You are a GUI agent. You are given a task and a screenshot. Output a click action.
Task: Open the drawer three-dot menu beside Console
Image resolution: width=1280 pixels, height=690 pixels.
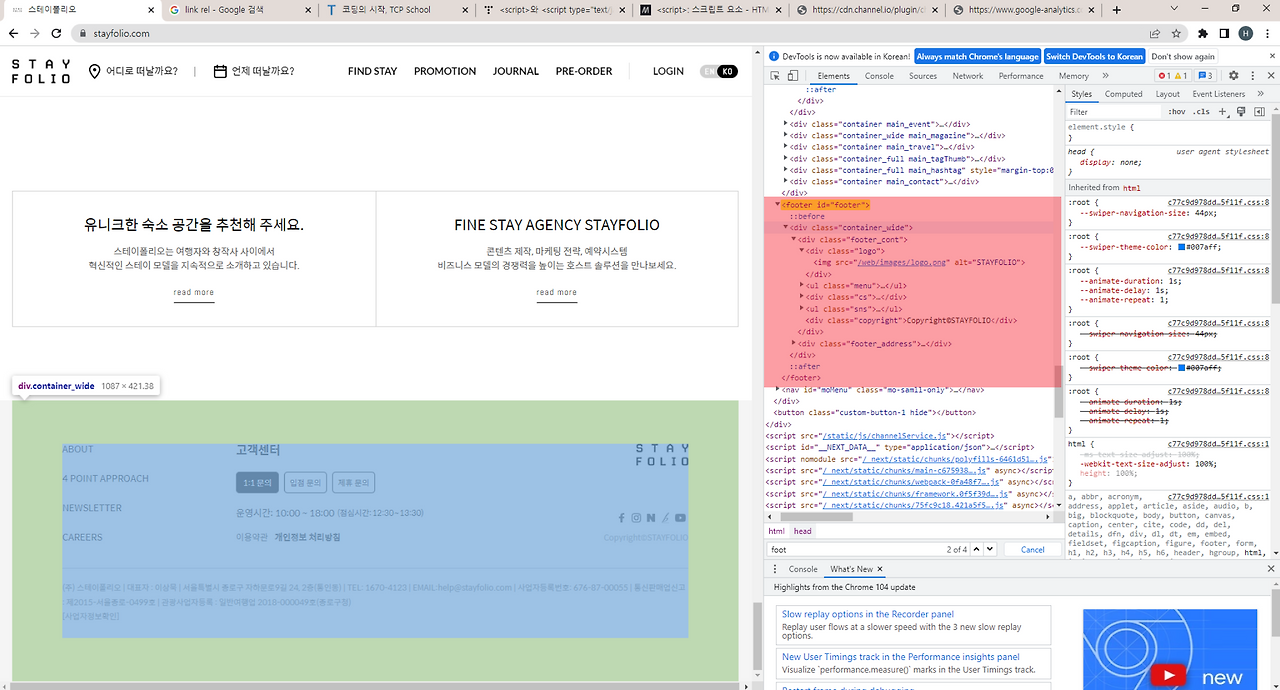click(775, 569)
